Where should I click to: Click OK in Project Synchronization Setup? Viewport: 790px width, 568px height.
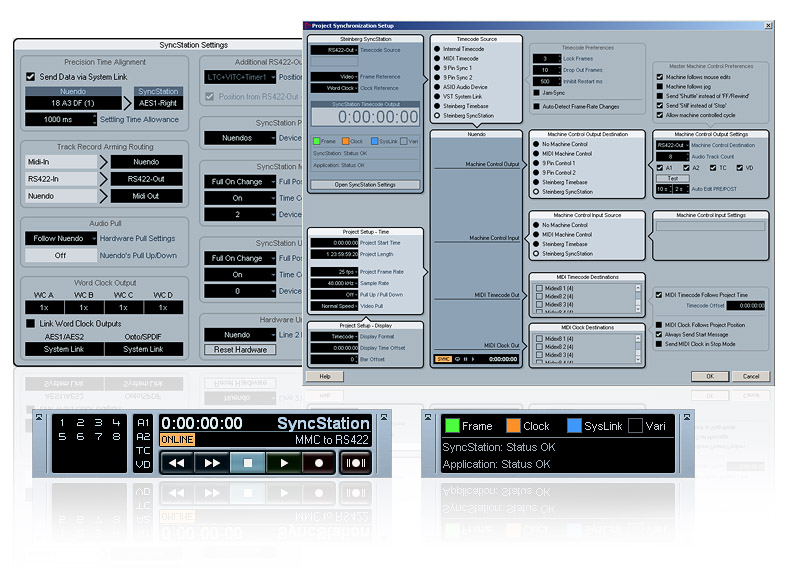[x=710, y=376]
